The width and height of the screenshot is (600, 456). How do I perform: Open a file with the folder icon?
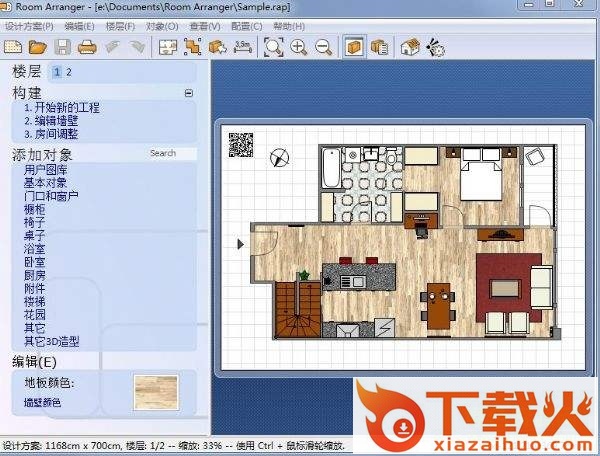click(x=38, y=47)
